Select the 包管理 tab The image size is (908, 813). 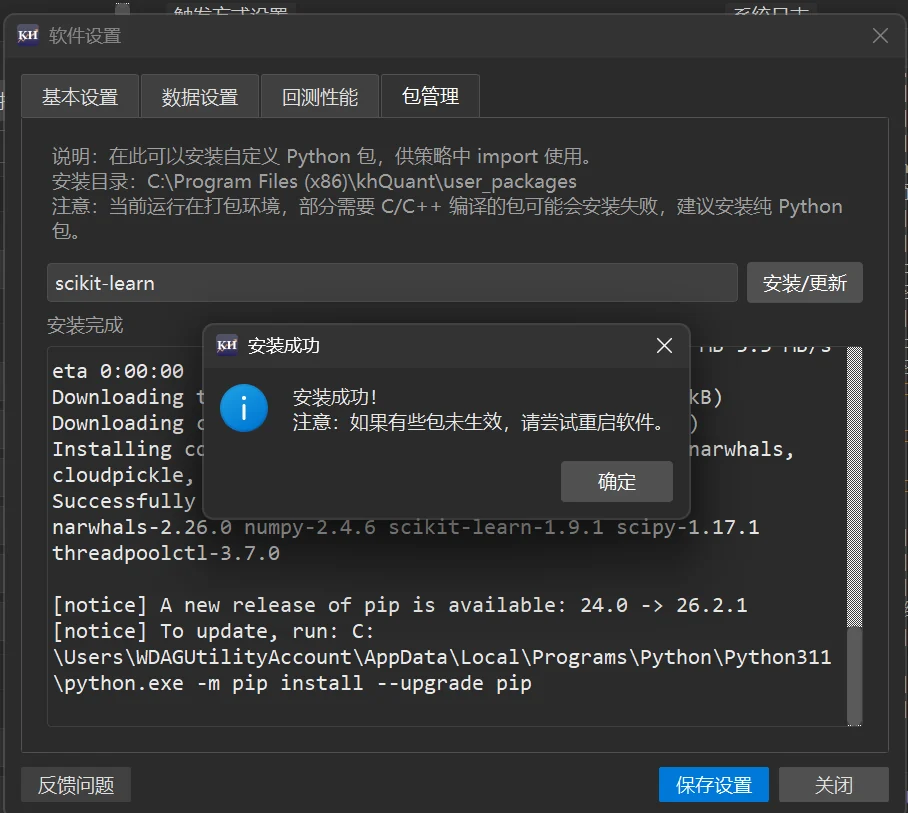(x=430, y=96)
